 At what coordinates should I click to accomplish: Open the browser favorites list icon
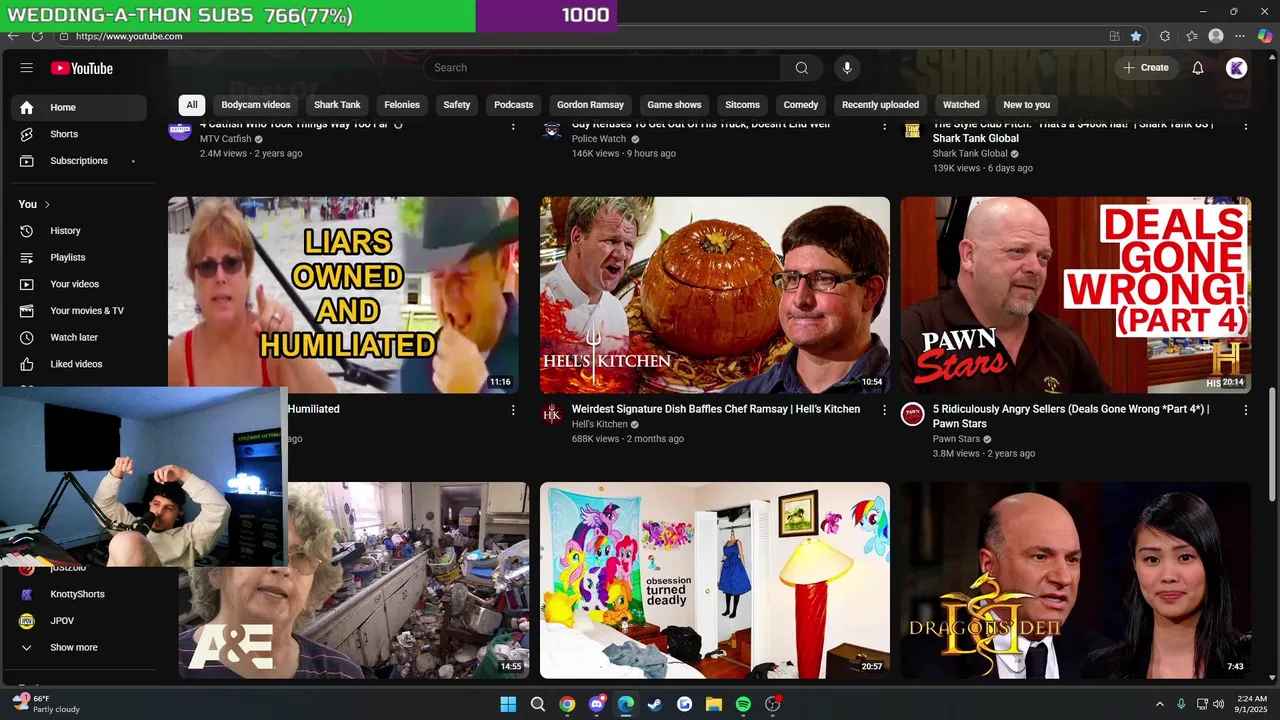tap(1191, 36)
